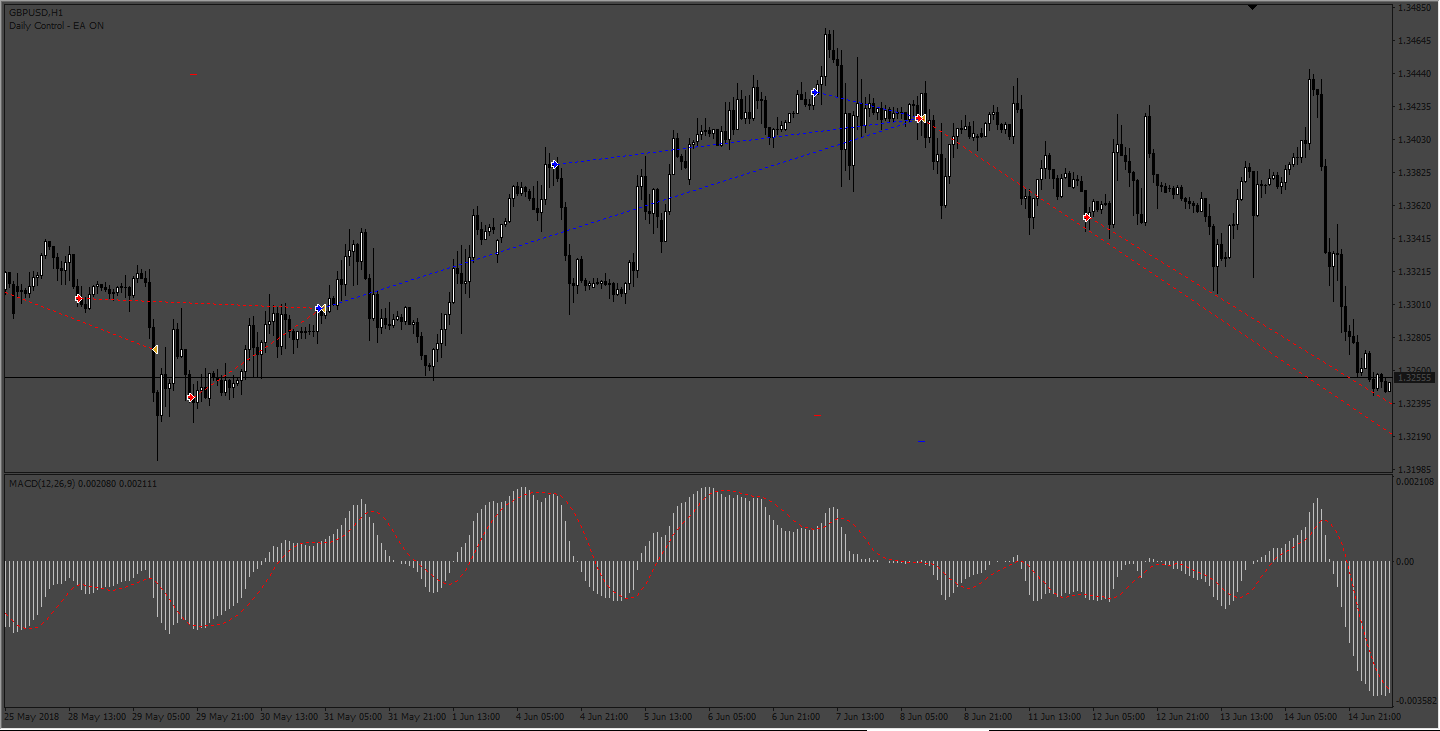This screenshot has height=731, width=1440.
Task: Click the 1.31985 price scale value
Action: [1416, 470]
